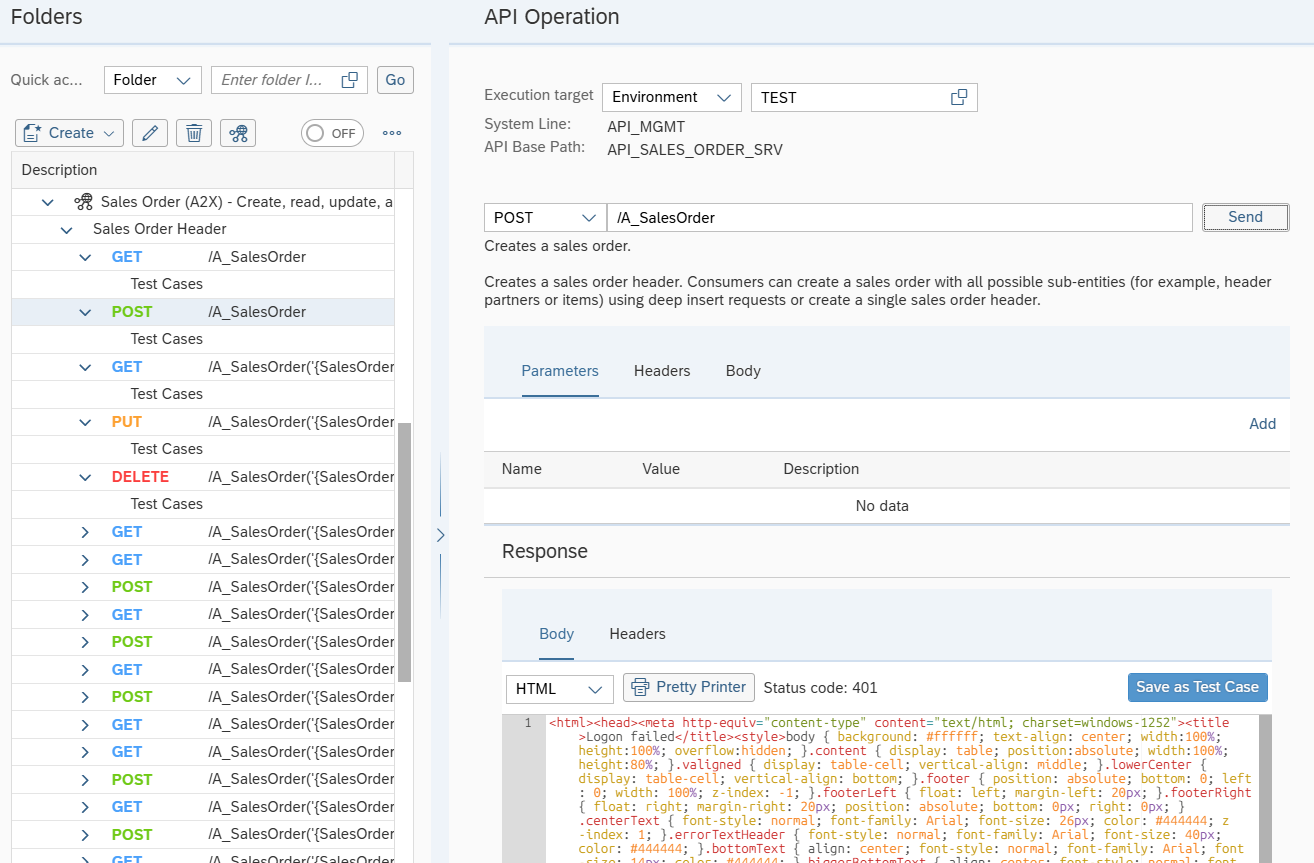The width and height of the screenshot is (1314, 863).
Task: Click value help icon in TEST field
Action: (x=958, y=97)
